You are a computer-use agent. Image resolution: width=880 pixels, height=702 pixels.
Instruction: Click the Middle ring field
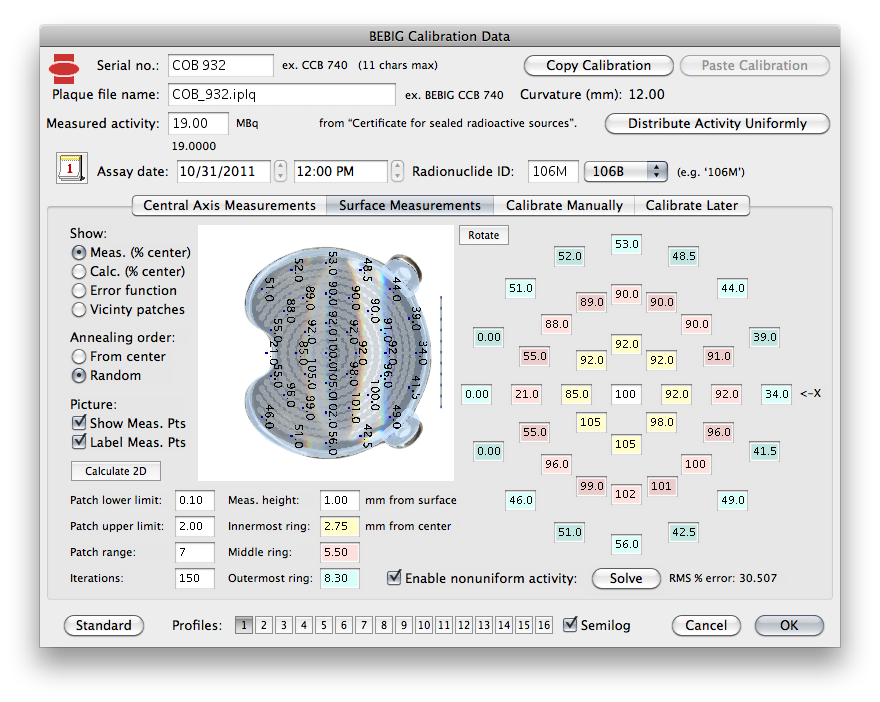pyautogui.click(x=340, y=552)
